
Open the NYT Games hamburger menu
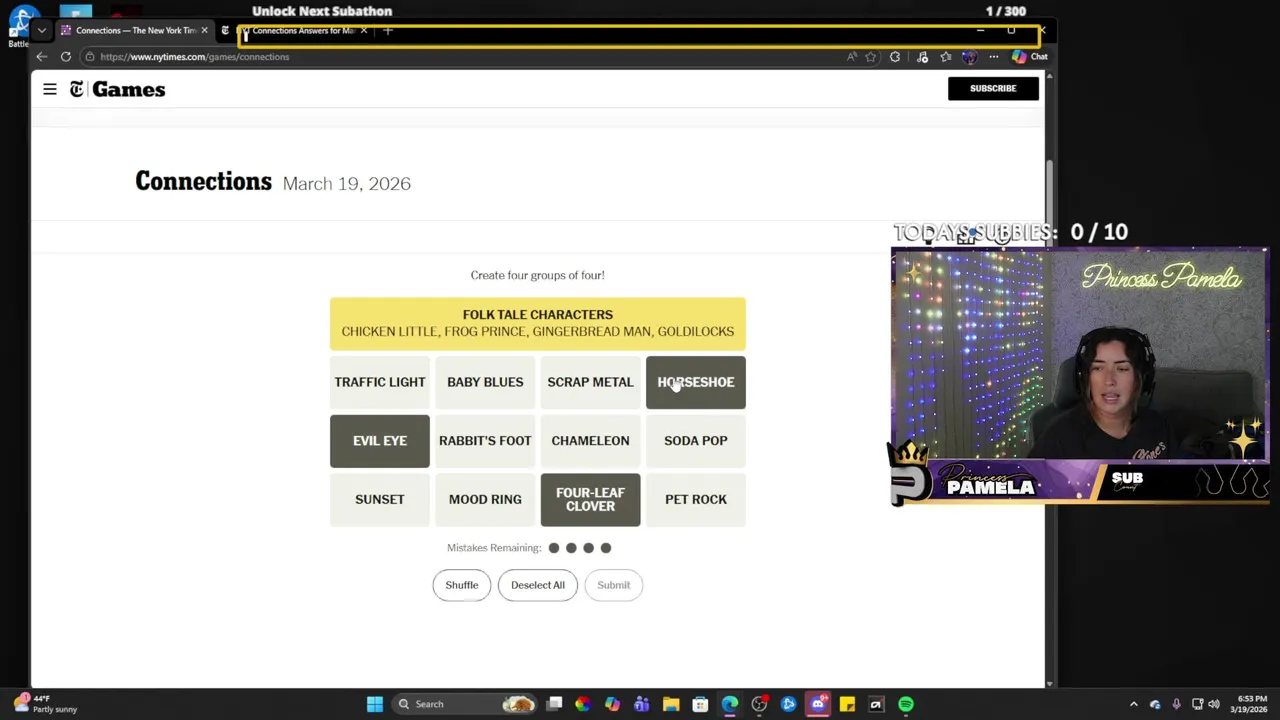50,89
